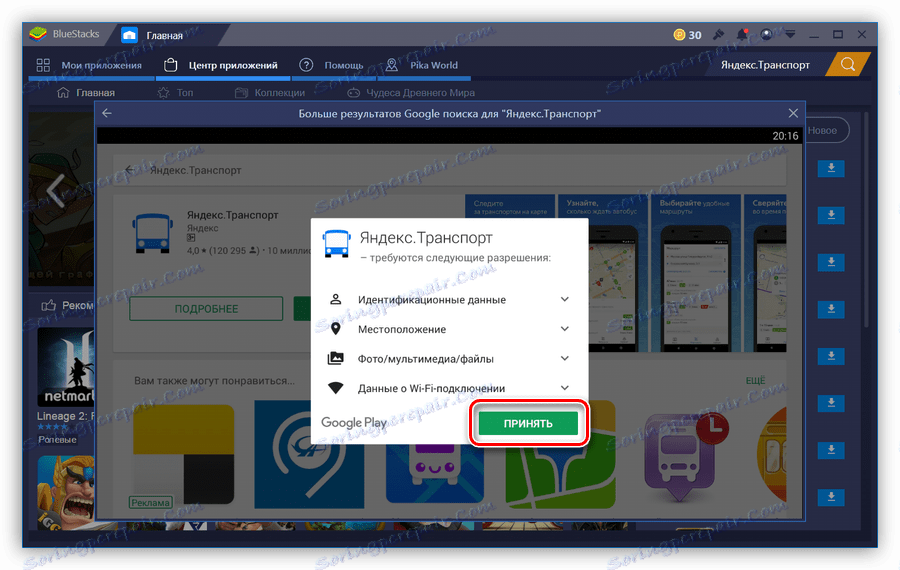Open the Коллекции section

point(270,92)
